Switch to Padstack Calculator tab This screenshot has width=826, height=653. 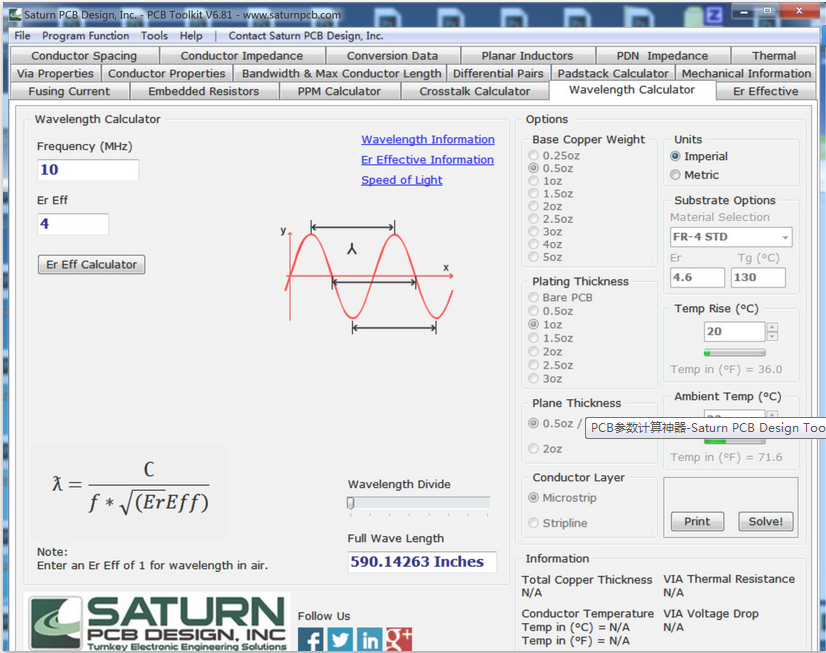[613, 73]
